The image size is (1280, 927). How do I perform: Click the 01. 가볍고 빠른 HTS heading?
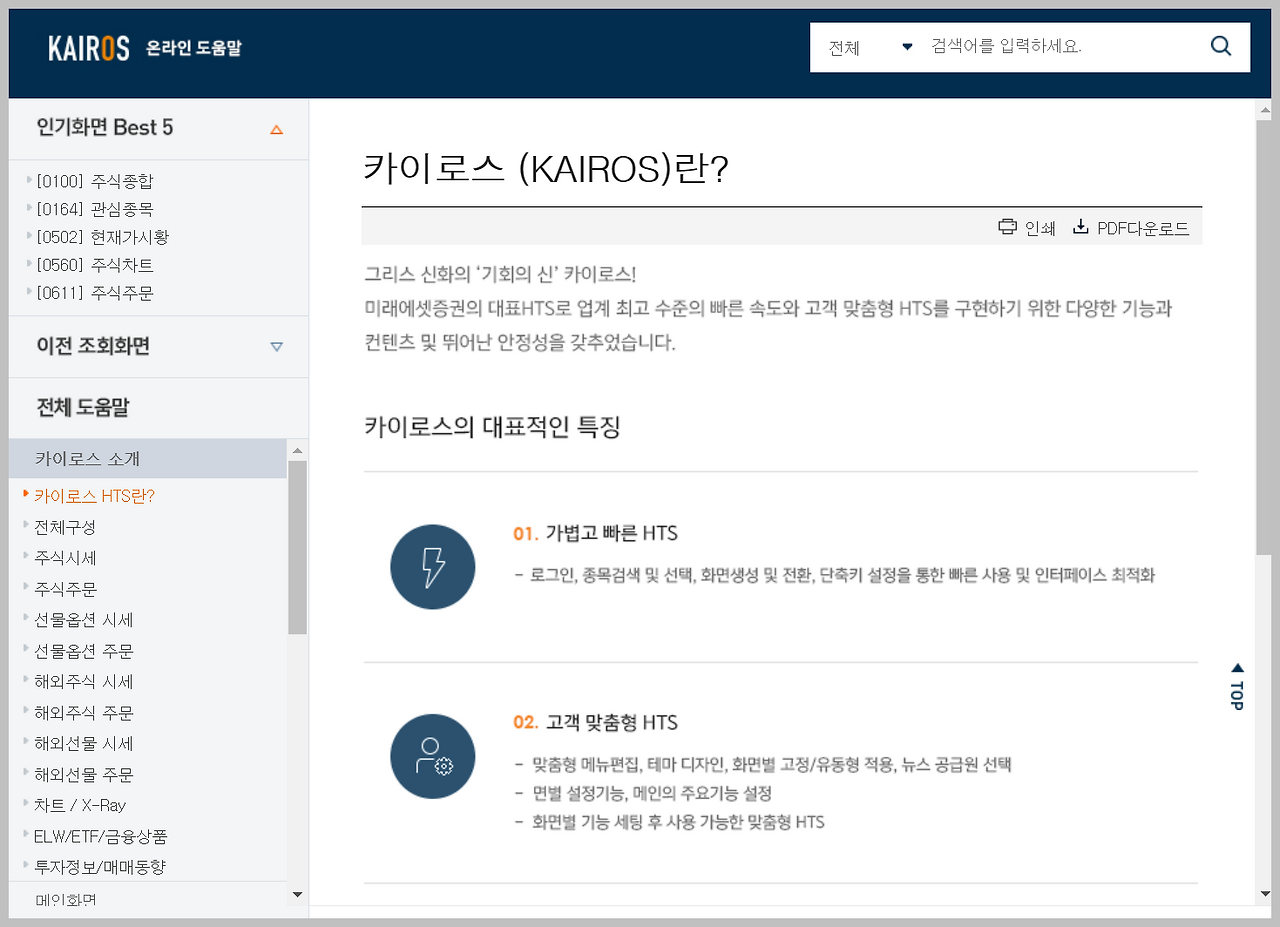pyautogui.click(x=596, y=533)
